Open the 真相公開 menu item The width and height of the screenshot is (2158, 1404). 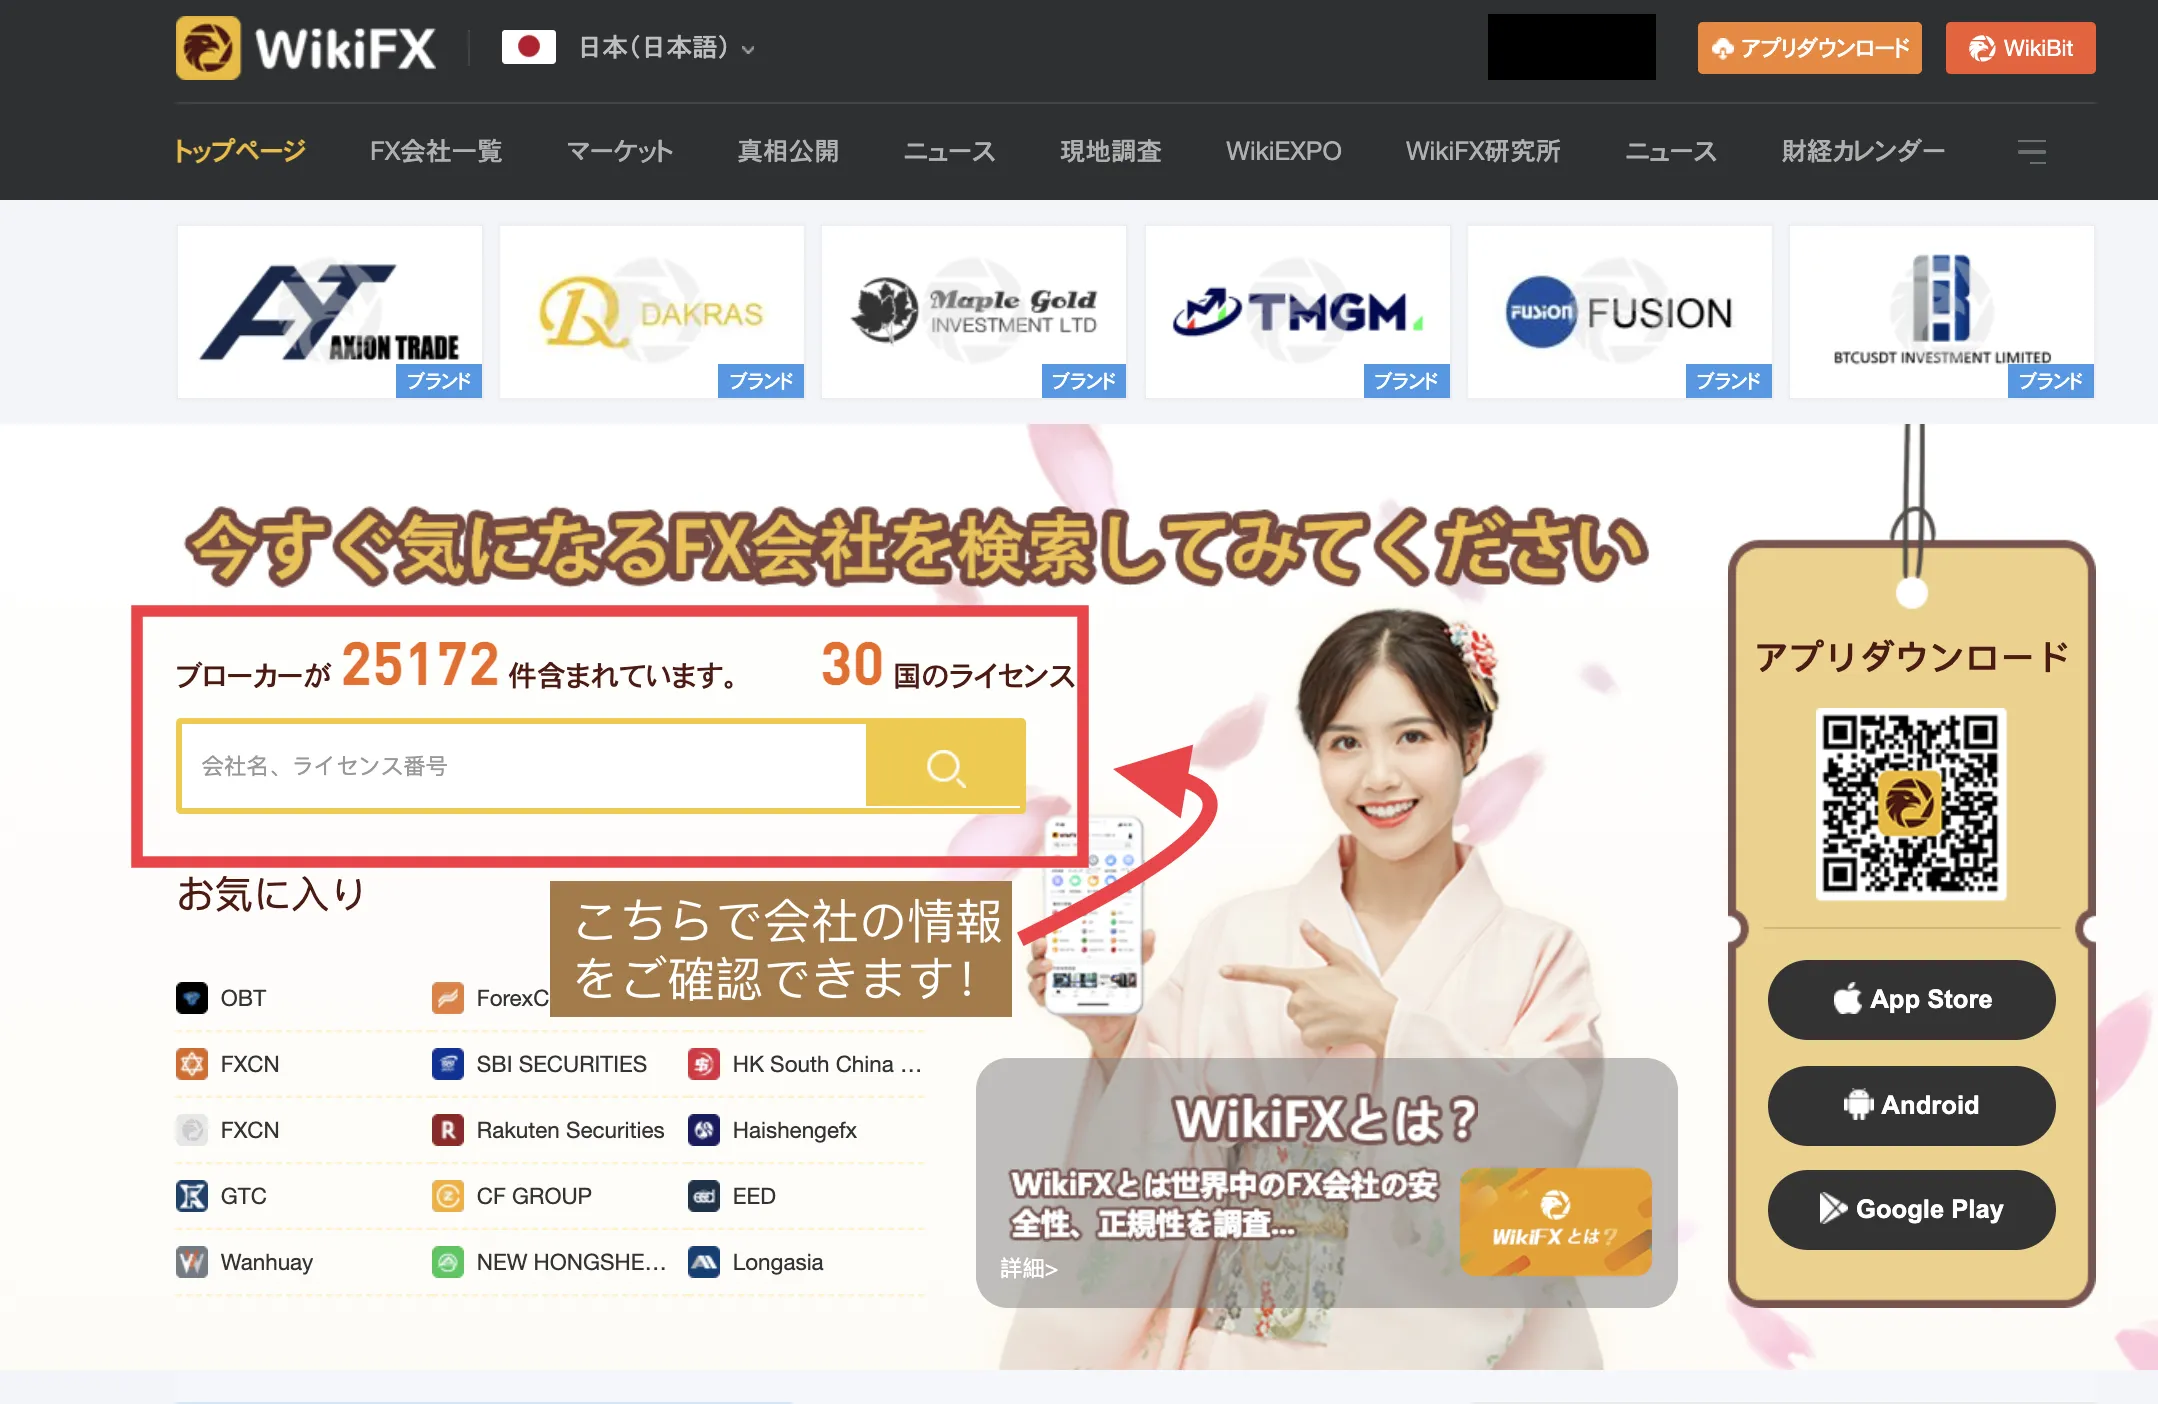(x=788, y=151)
